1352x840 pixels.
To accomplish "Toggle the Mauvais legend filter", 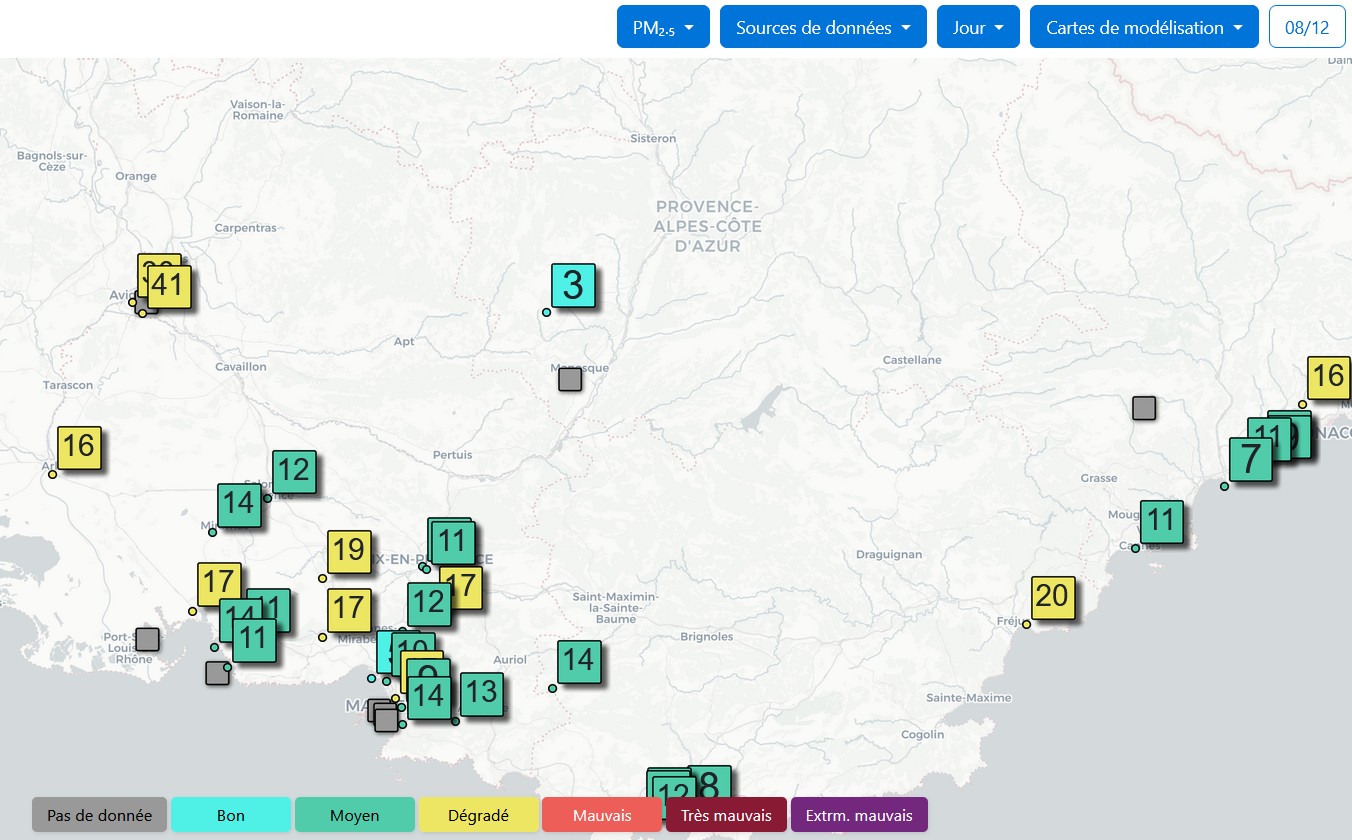I will point(602,815).
